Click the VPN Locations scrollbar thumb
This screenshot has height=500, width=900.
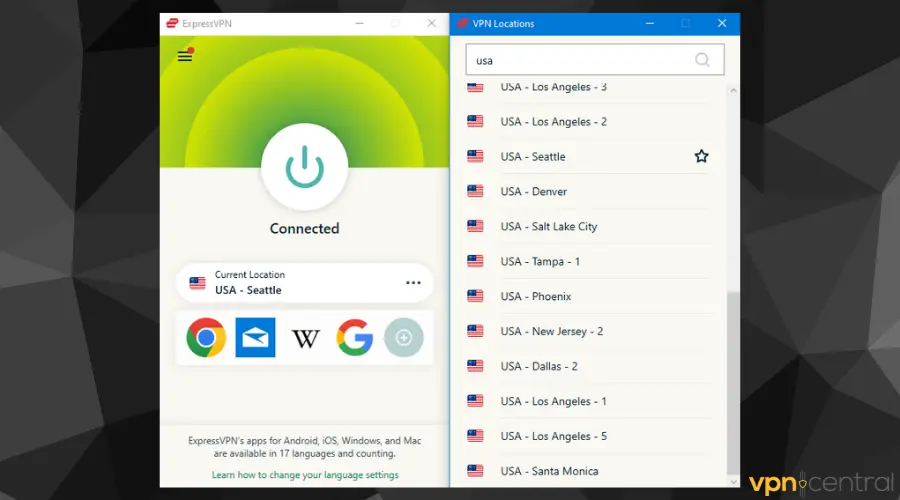(733, 383)
